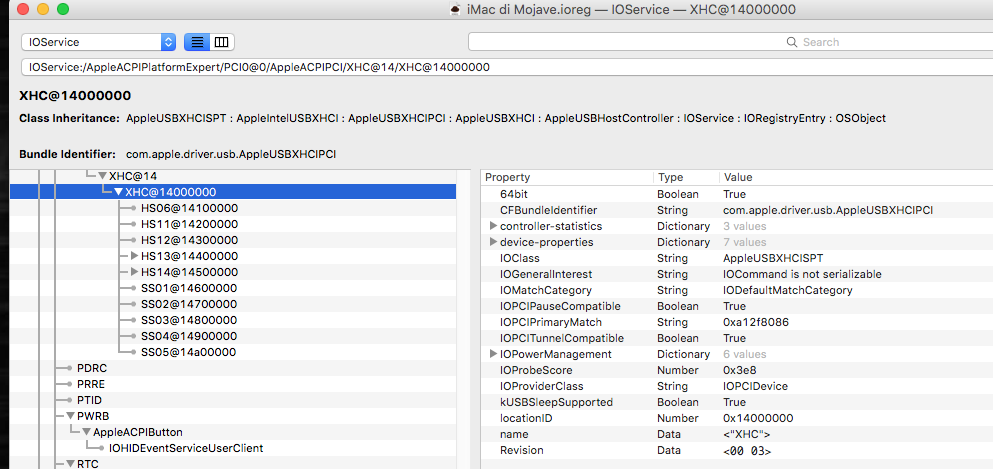Select SS02@14700000 port entry
This screenshot has height=469, width=993.
point(189,304)
